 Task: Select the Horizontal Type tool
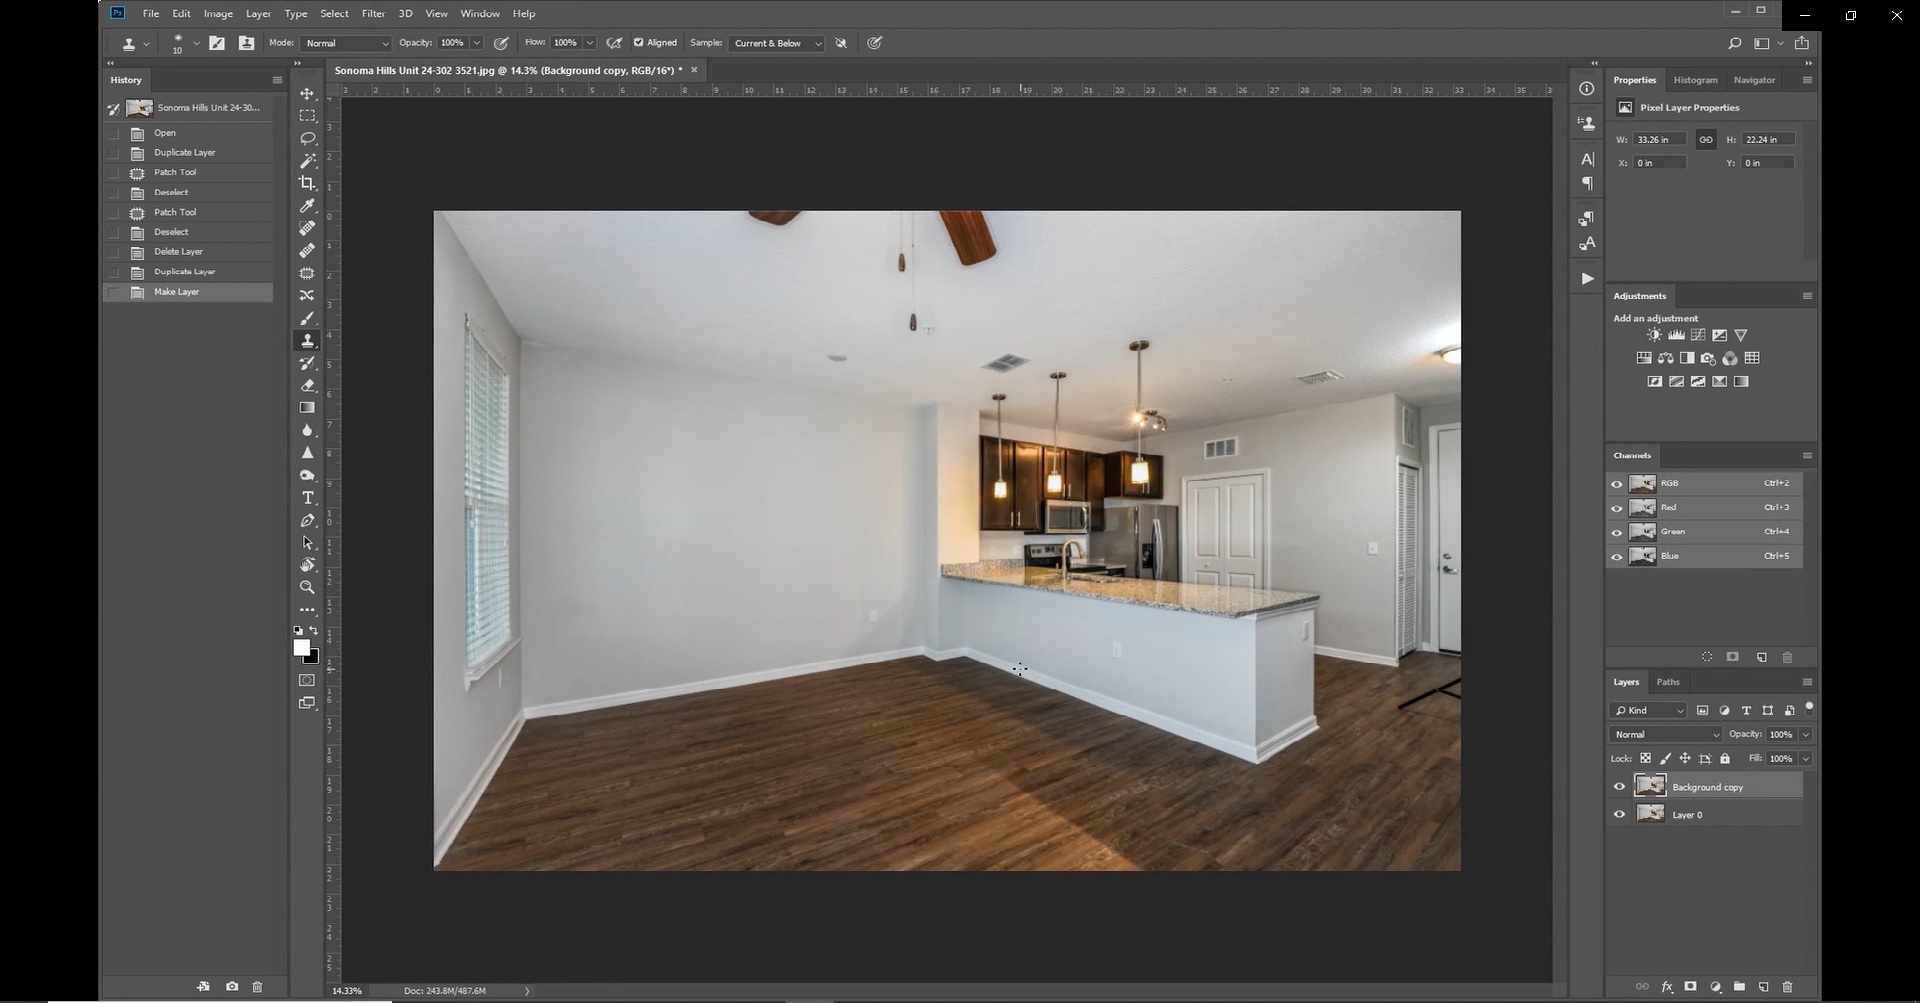[307, 498]
